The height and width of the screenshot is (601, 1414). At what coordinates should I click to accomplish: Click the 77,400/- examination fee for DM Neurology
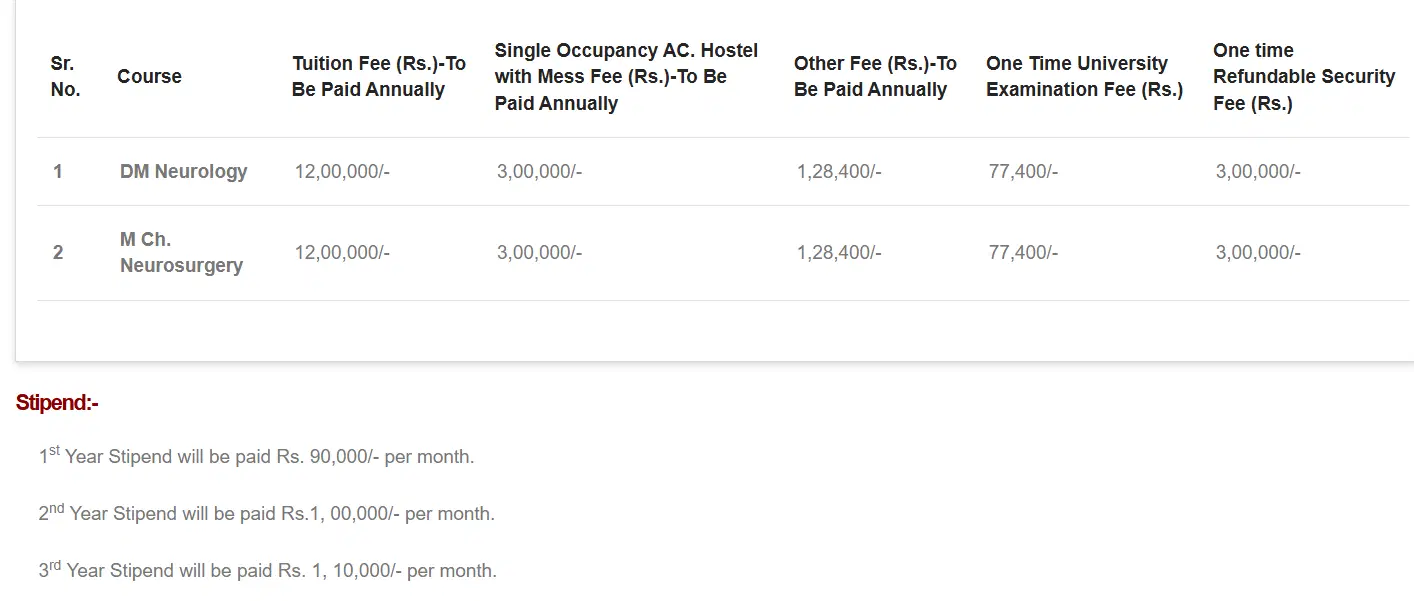(x=1023, y=172)
